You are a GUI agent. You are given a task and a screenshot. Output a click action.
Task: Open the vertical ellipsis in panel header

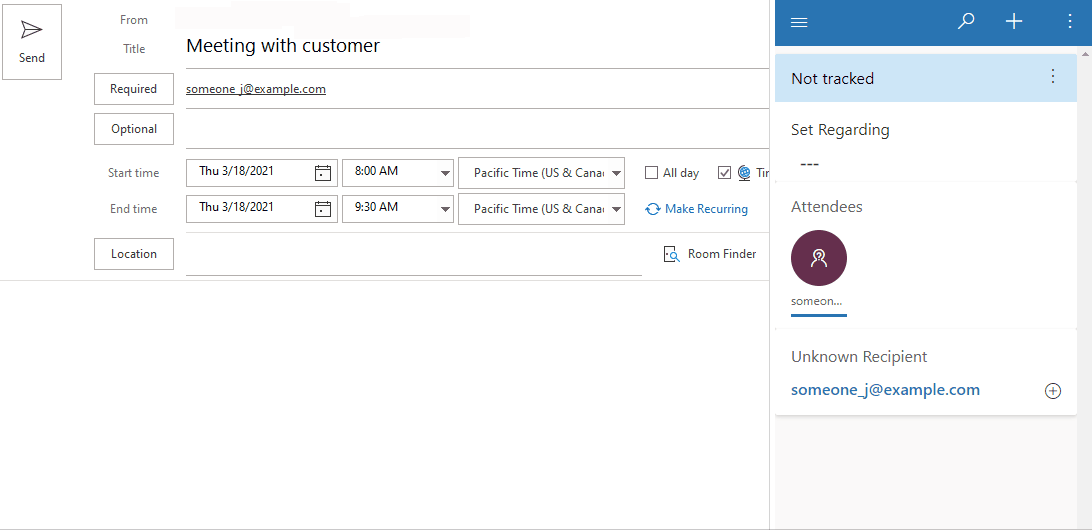coord(1070,22)
